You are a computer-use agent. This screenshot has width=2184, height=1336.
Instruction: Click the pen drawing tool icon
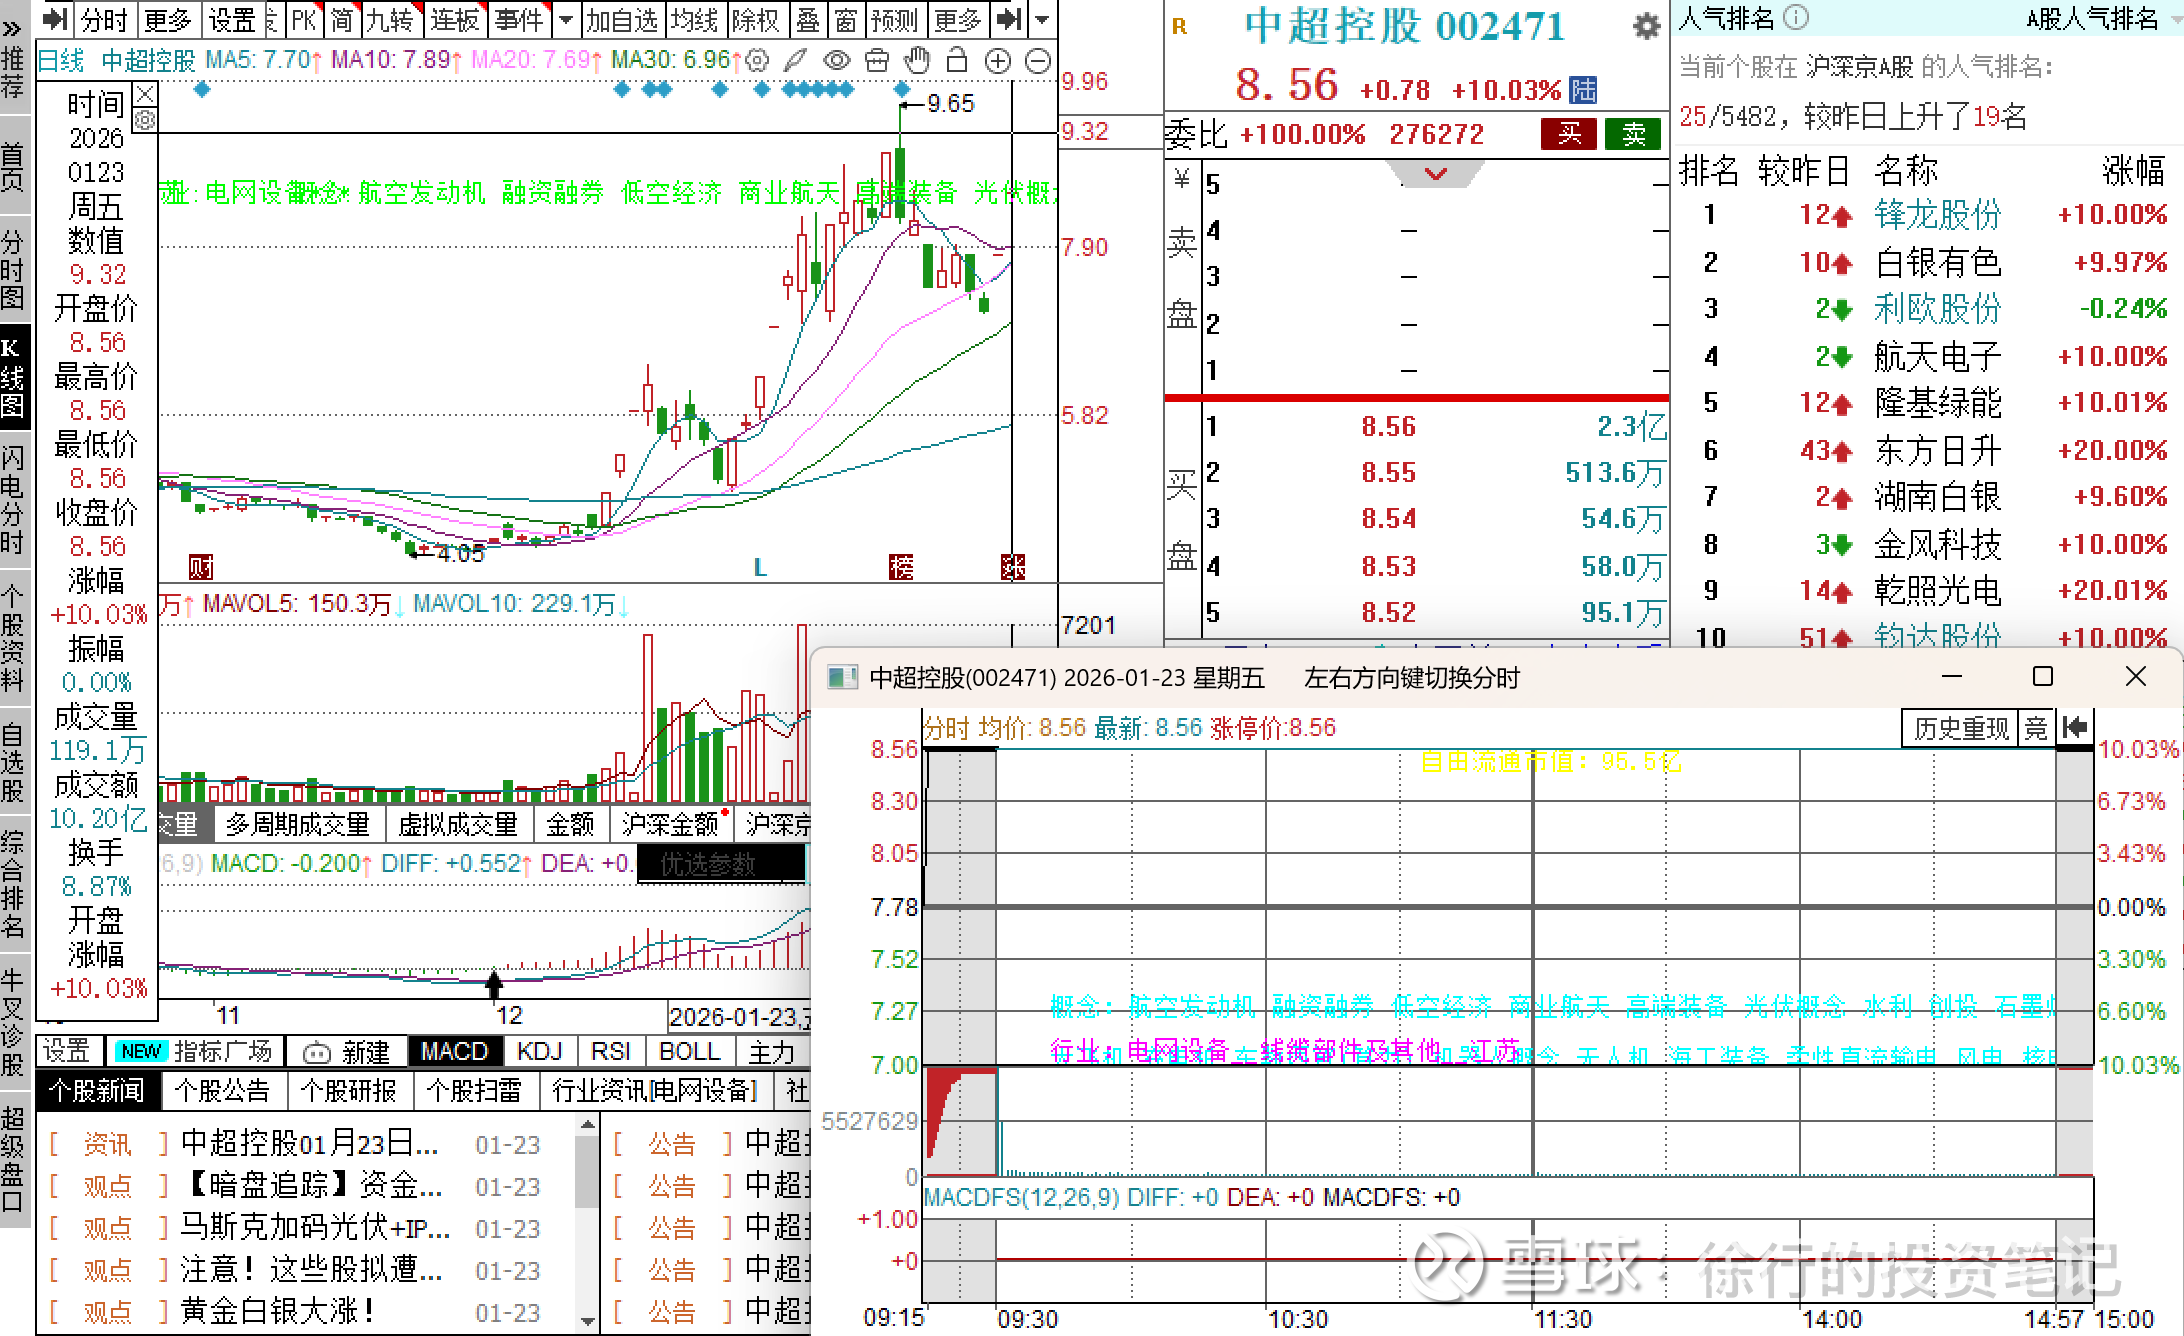tap(795, 62)
